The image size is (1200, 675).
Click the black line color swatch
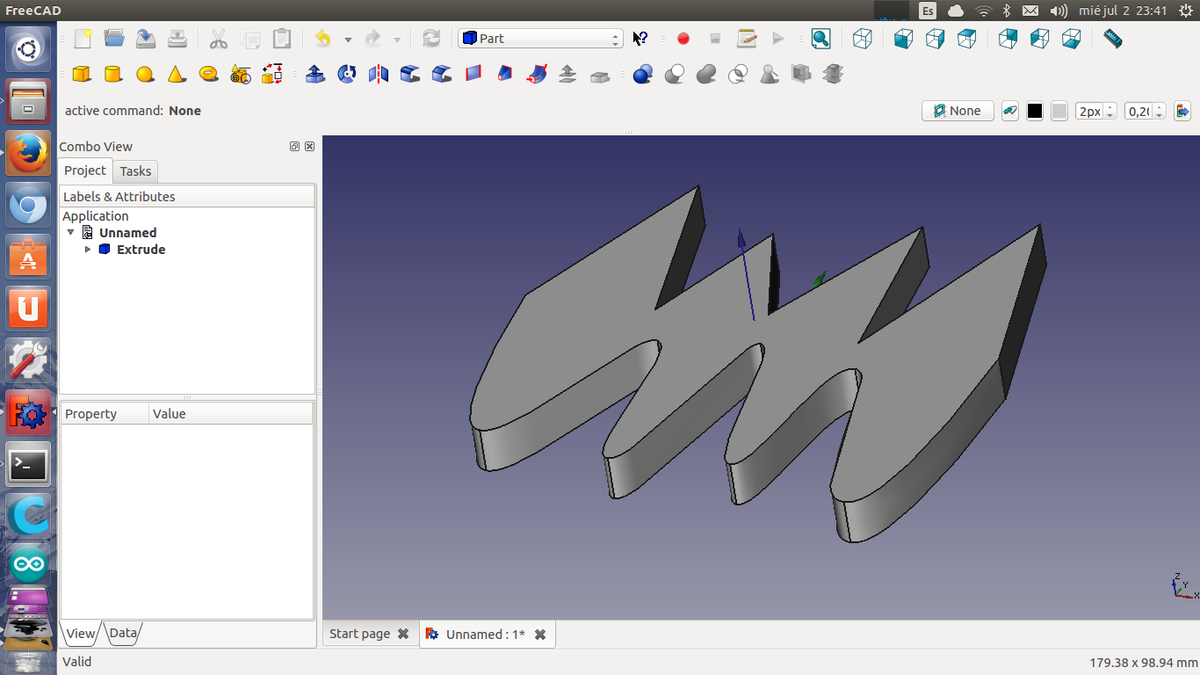tap(1035, 111)
